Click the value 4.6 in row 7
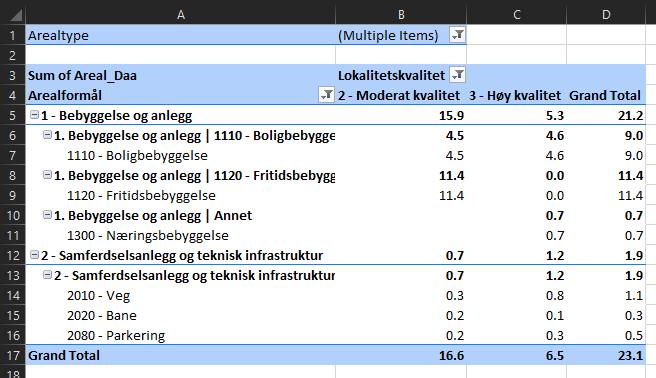Screen dimensions: 656x378 pos(555,156)
